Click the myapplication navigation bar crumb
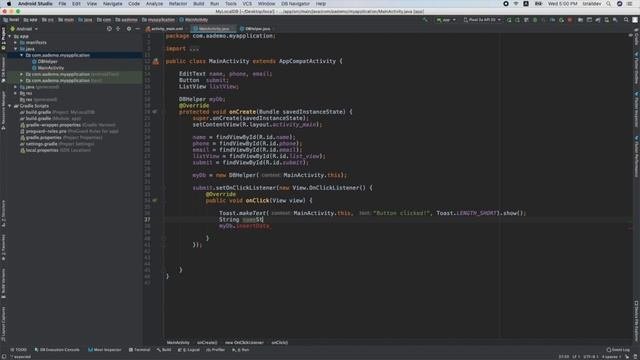Viewport: 640px width, 360px height. pyautogui.click(x=158, y=20)
